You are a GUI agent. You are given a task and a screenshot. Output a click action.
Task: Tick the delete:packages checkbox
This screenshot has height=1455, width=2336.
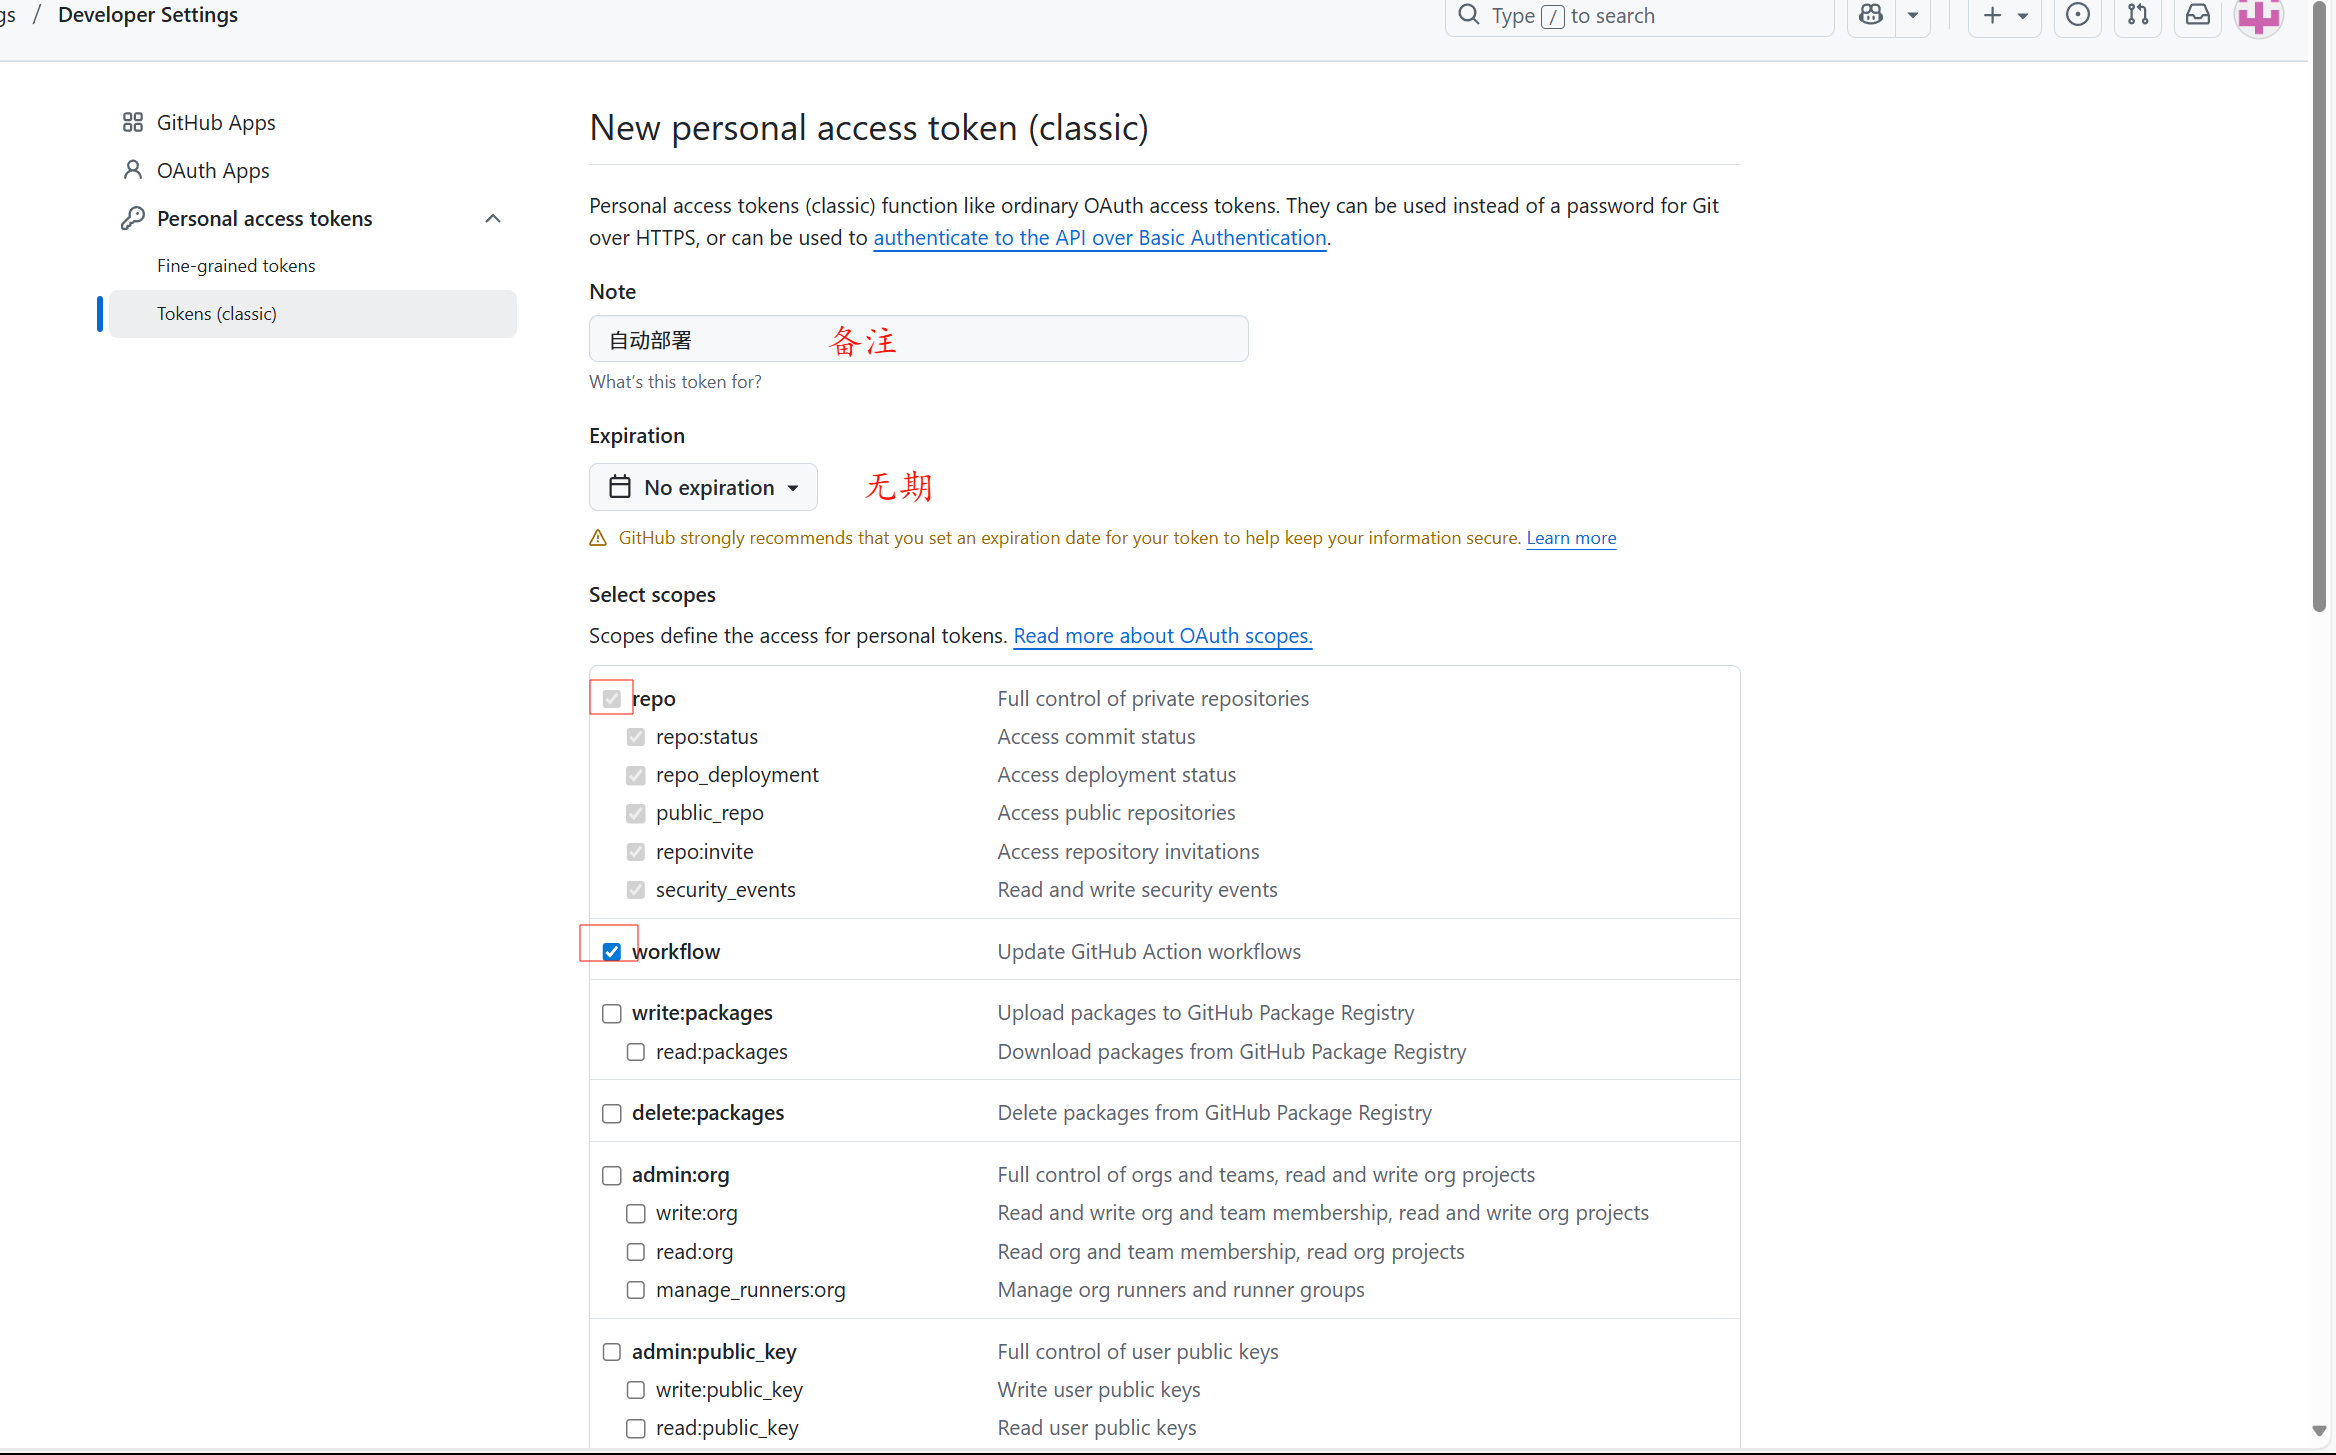[x=612, y=1113]
